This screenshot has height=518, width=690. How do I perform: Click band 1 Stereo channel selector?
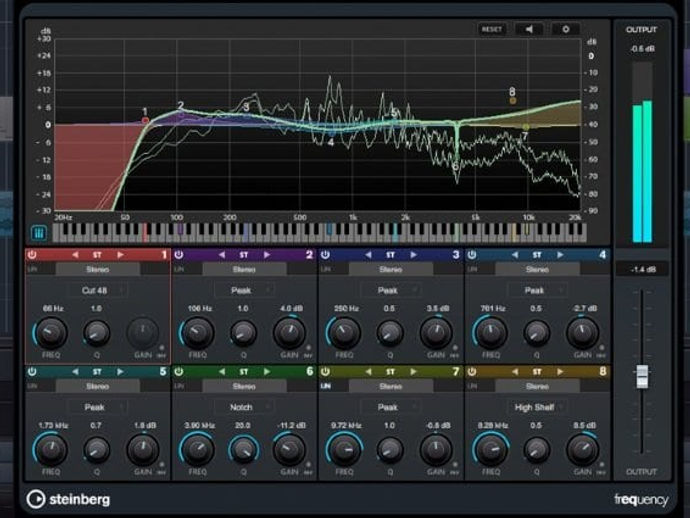[x=98, y=269]
